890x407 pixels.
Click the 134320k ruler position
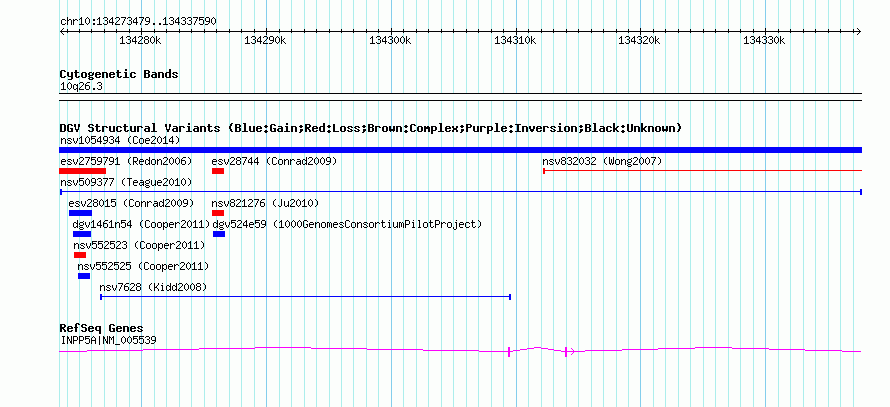click(x=640, y=40)
